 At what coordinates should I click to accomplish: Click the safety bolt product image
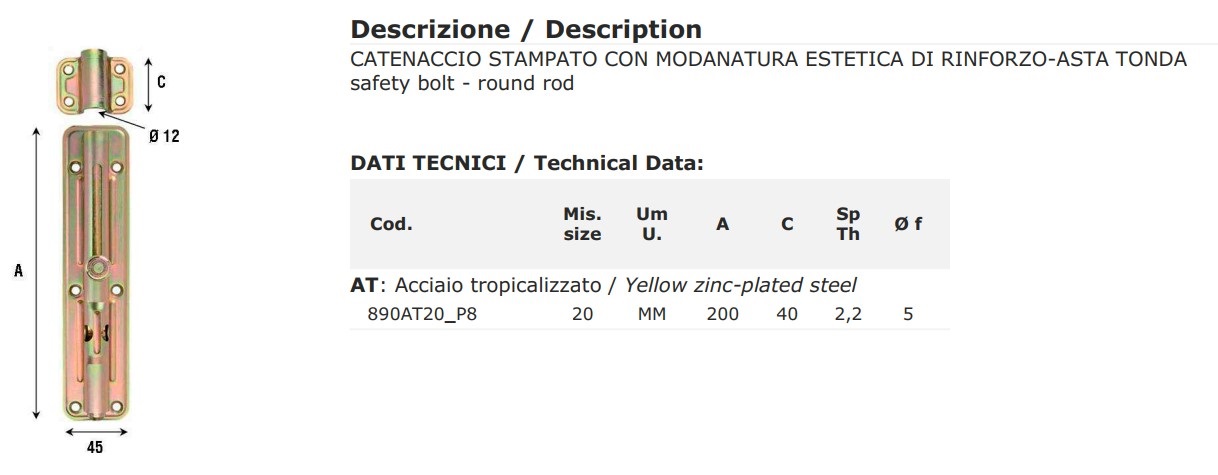[x=96, y=271]
